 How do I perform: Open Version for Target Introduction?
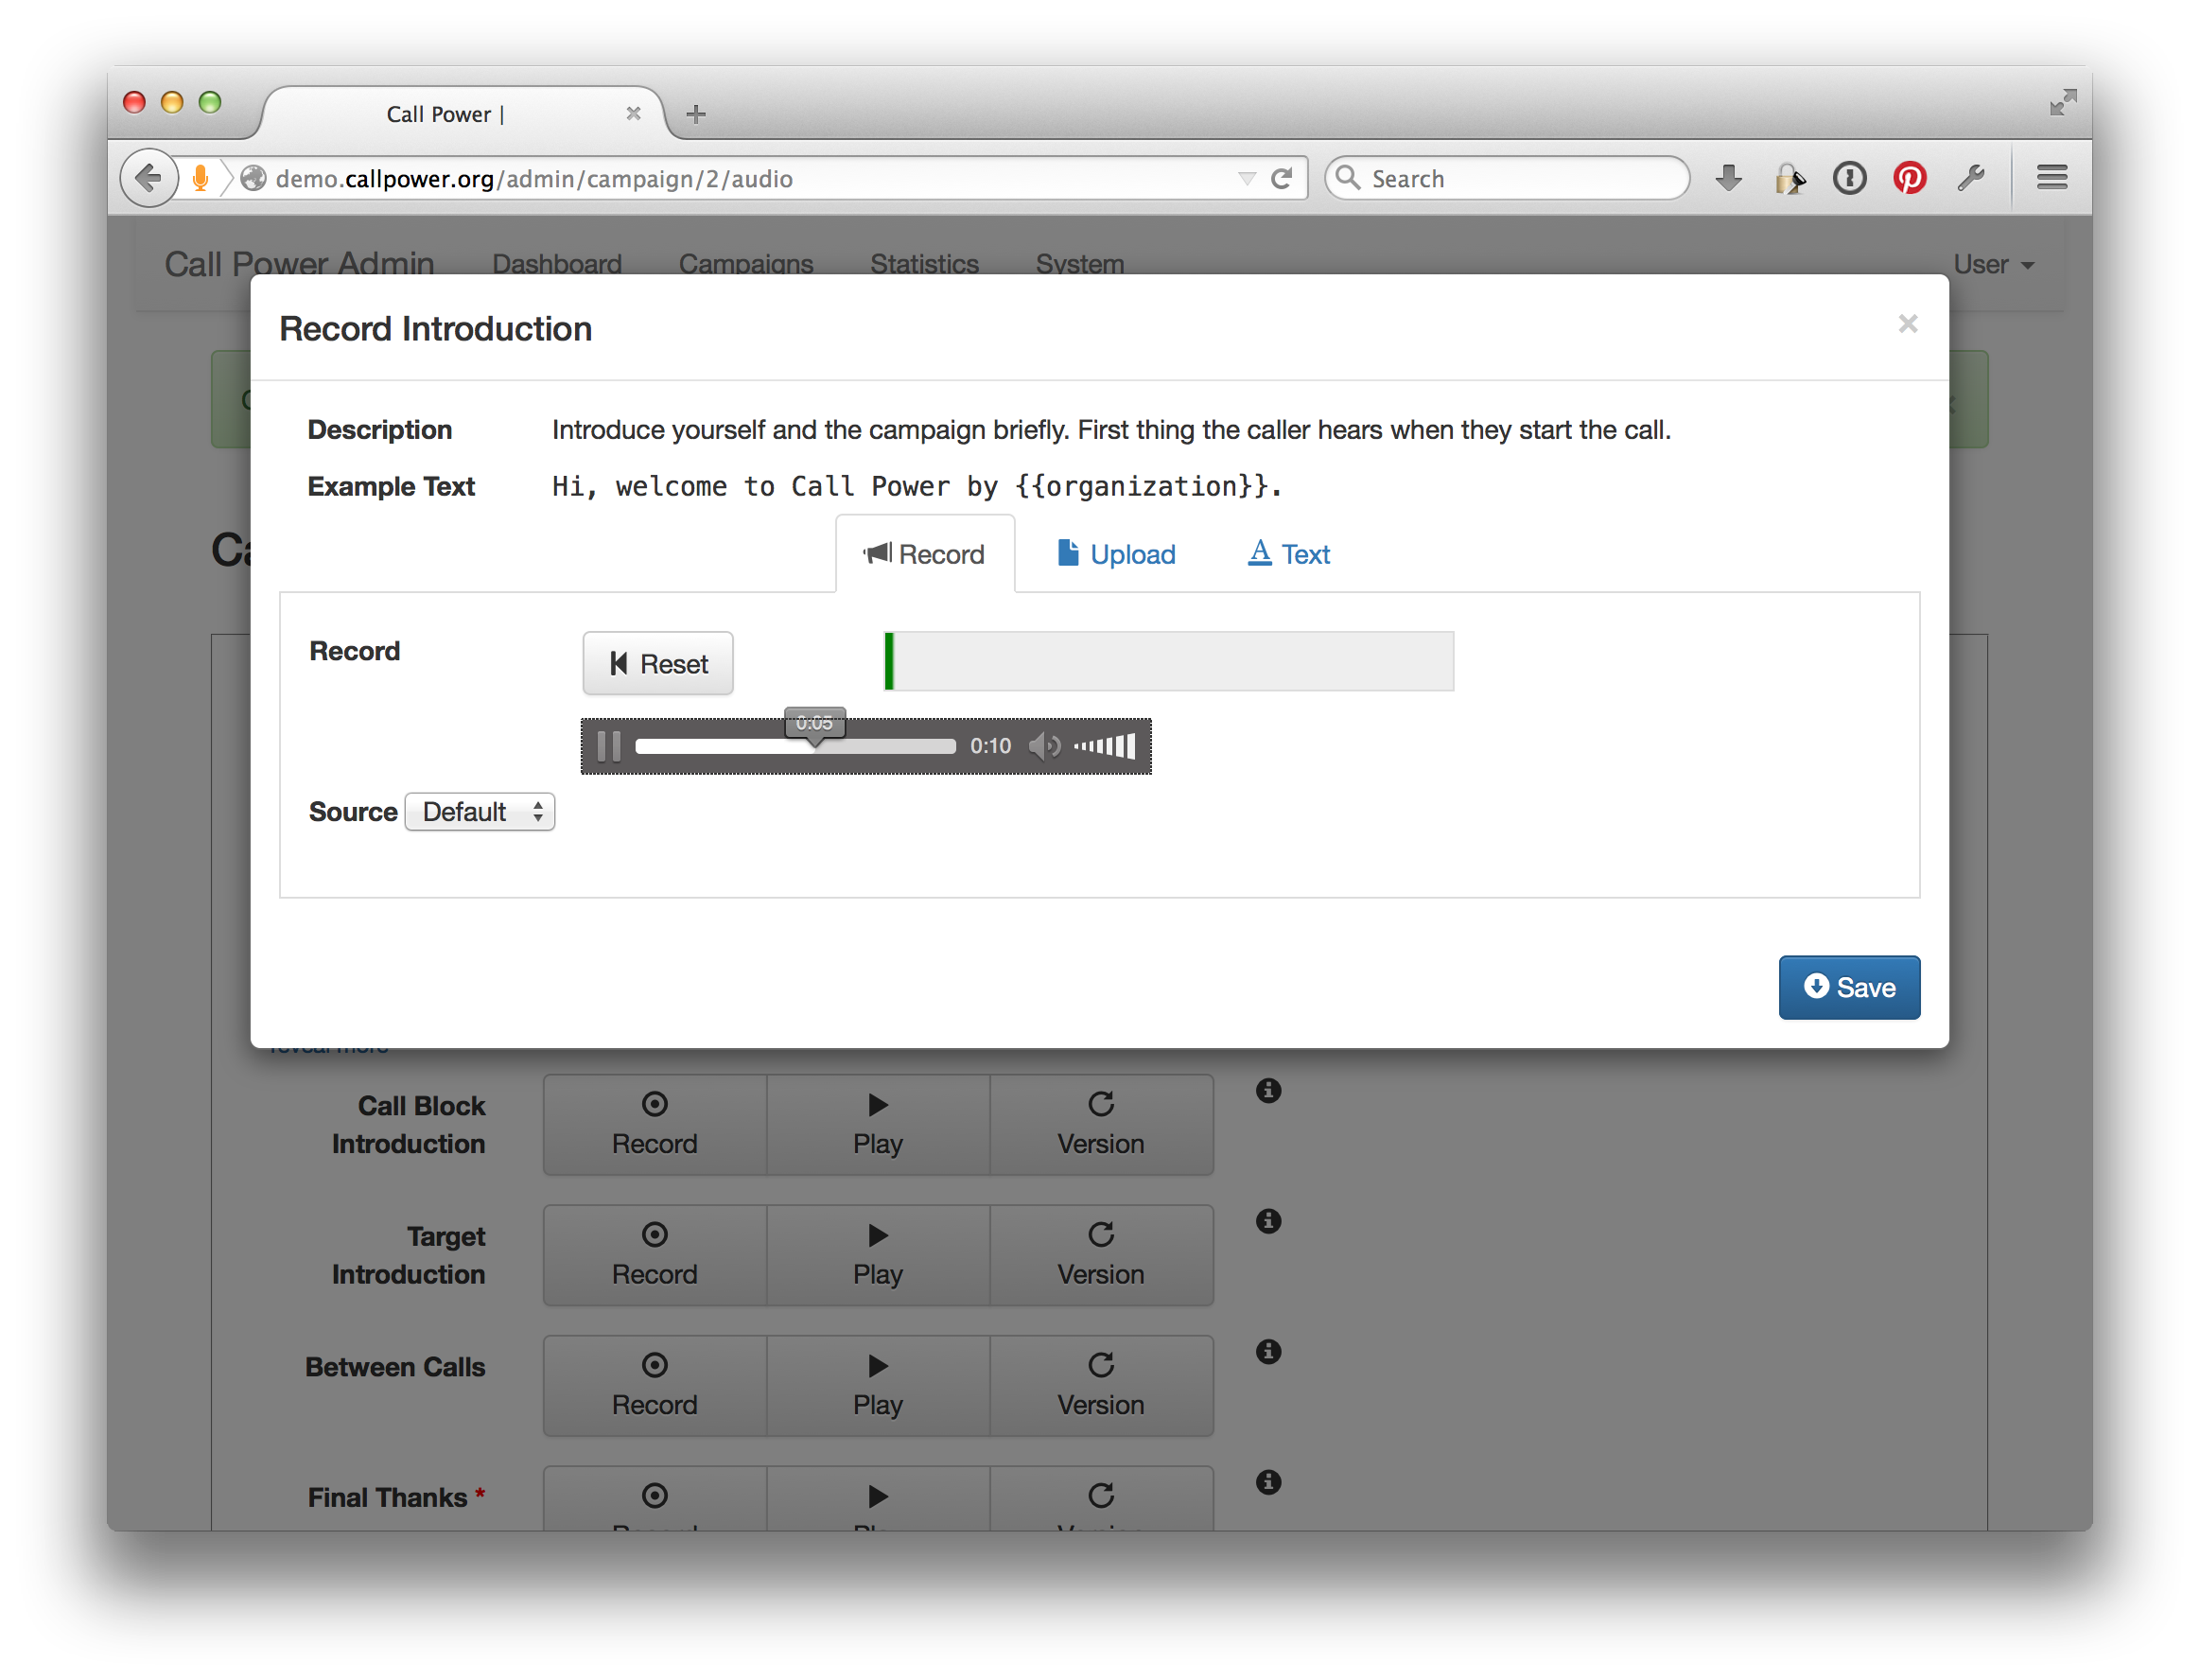point(1101,1255)
